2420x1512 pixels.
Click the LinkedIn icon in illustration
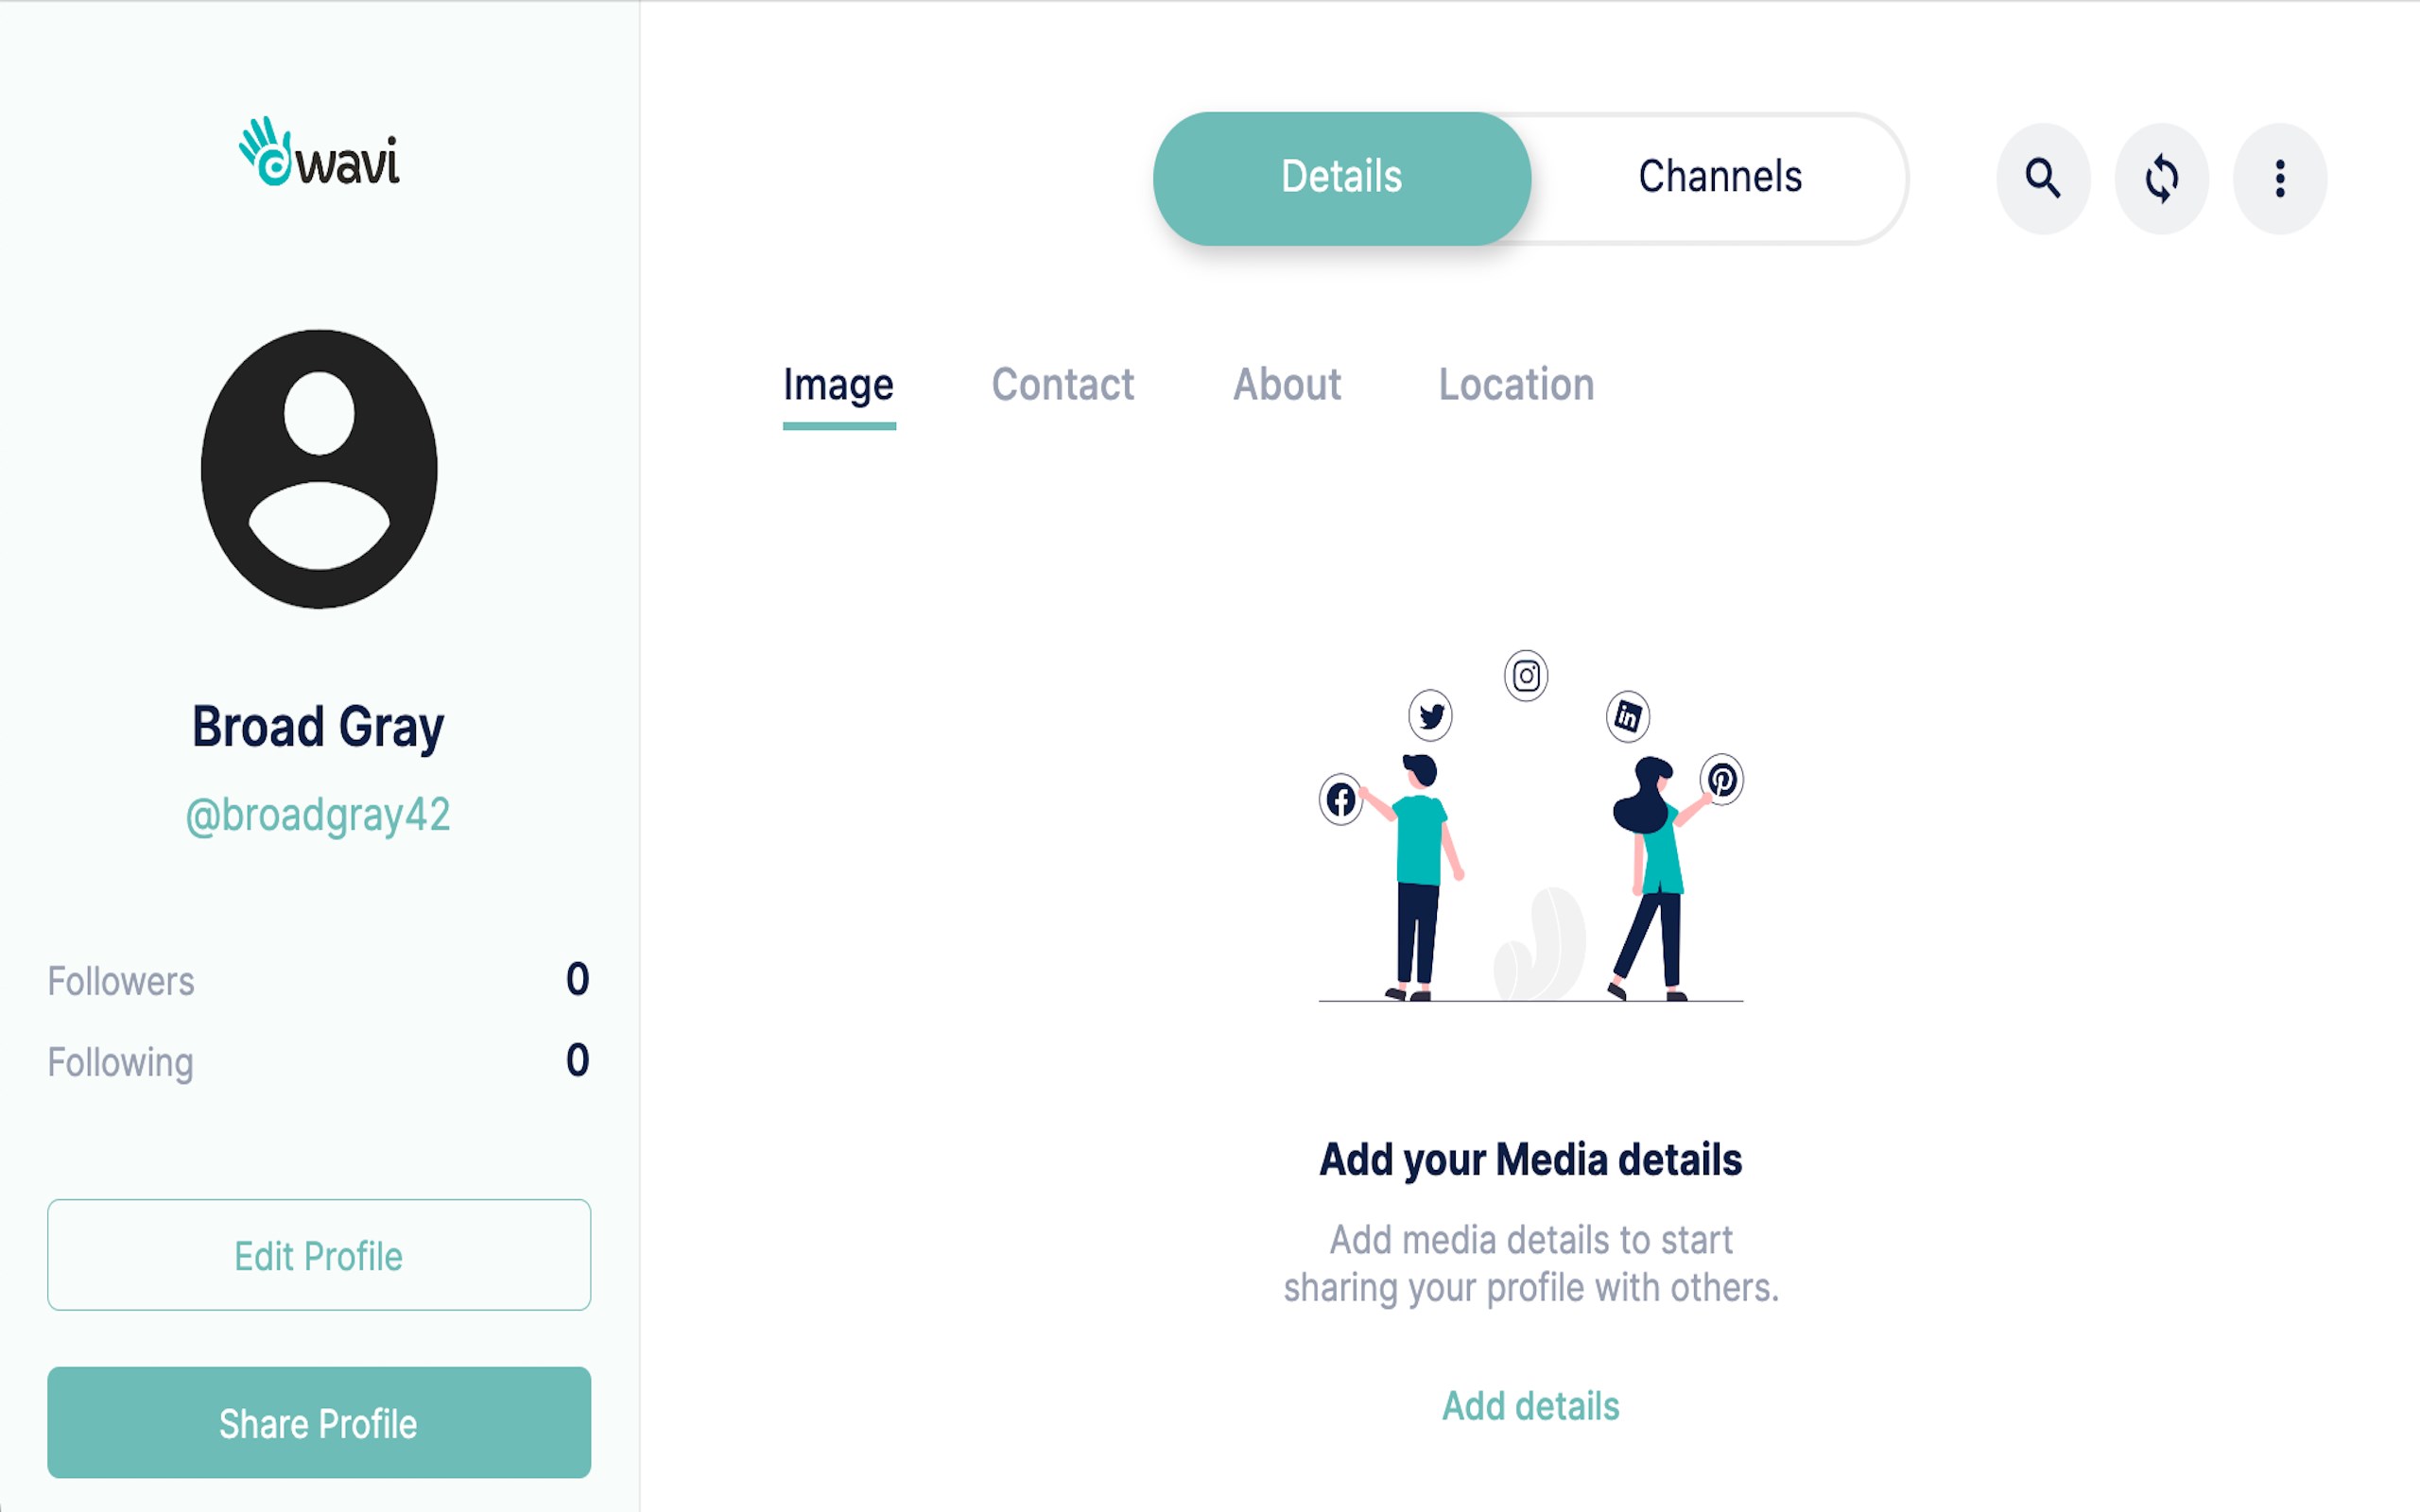pyautogui.click(x=1628, y=716)
